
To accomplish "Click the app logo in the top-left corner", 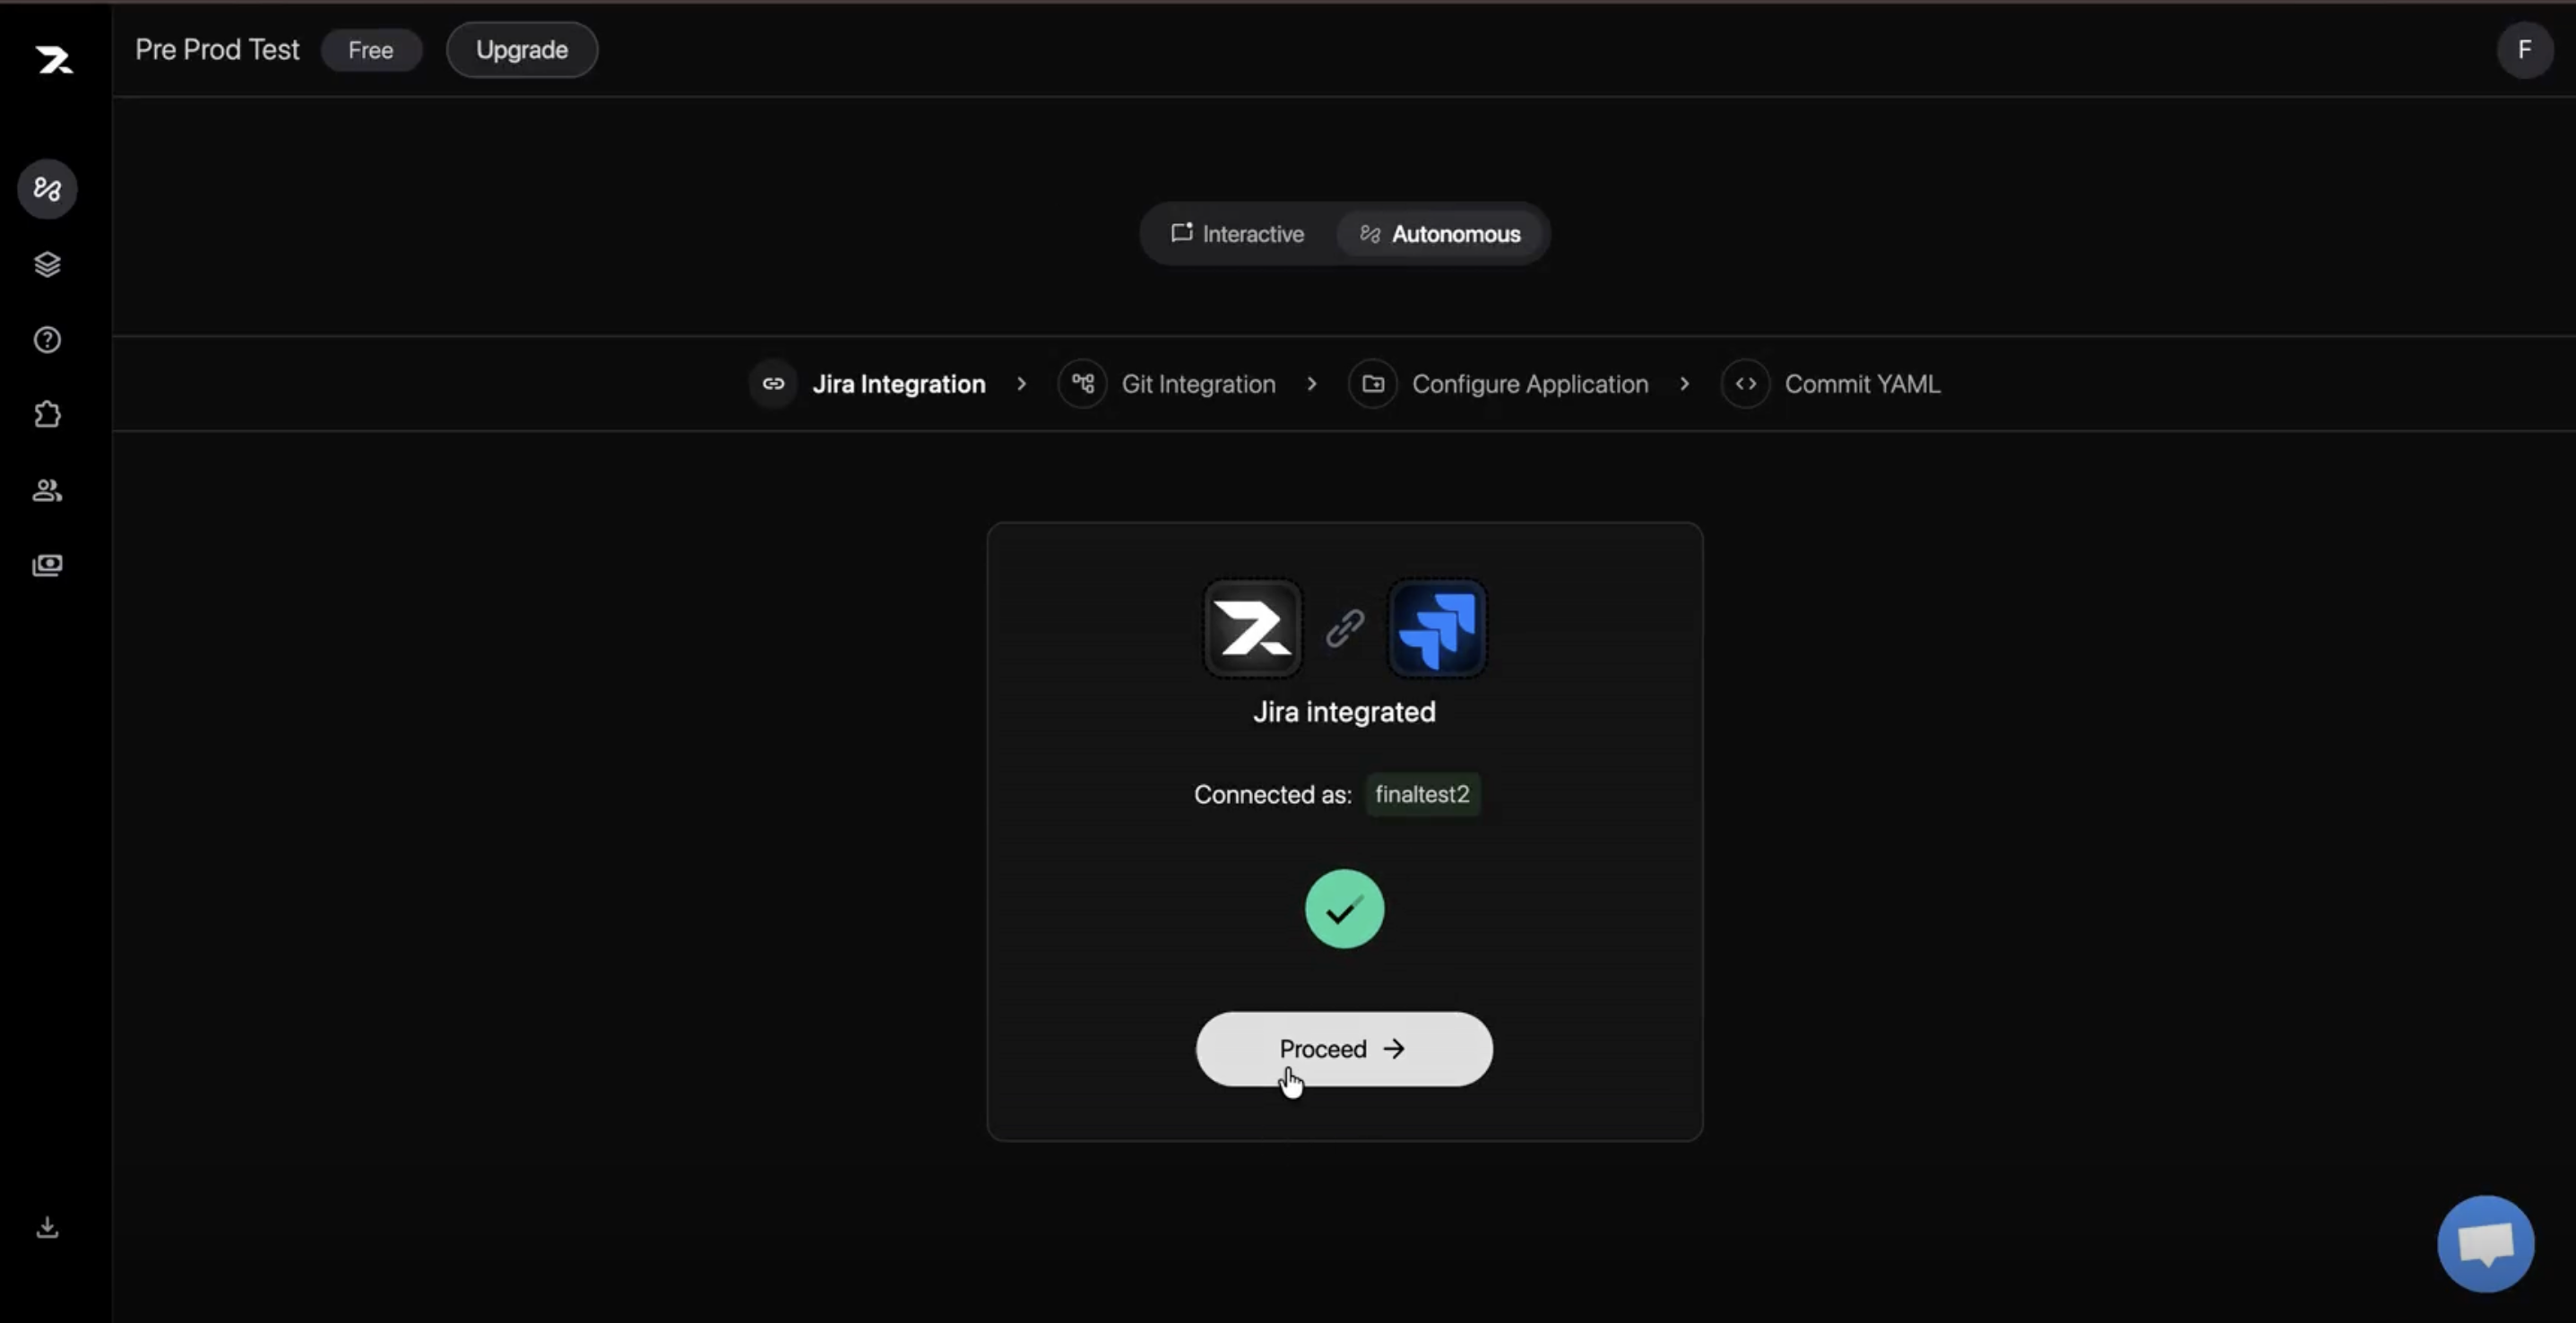I will click(54, 60).
